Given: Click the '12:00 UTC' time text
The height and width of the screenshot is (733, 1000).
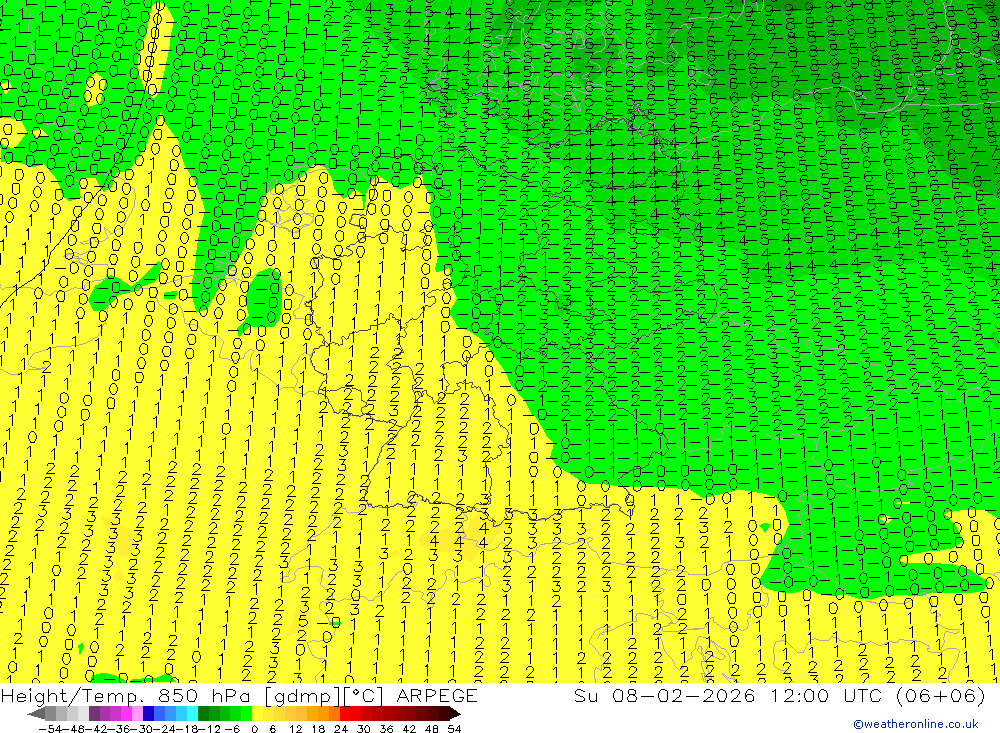Looking at the screenshot, I should point(829,695).
